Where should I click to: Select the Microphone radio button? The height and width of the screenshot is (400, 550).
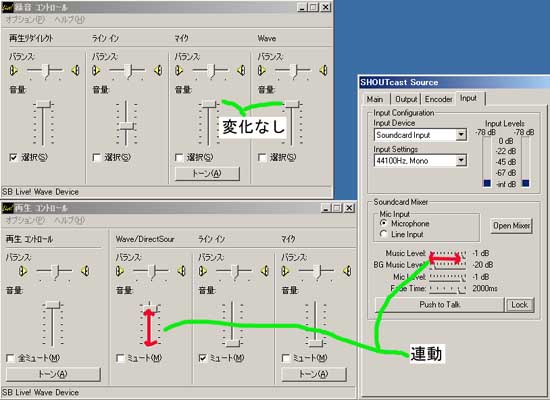click(x=384, y=223)
